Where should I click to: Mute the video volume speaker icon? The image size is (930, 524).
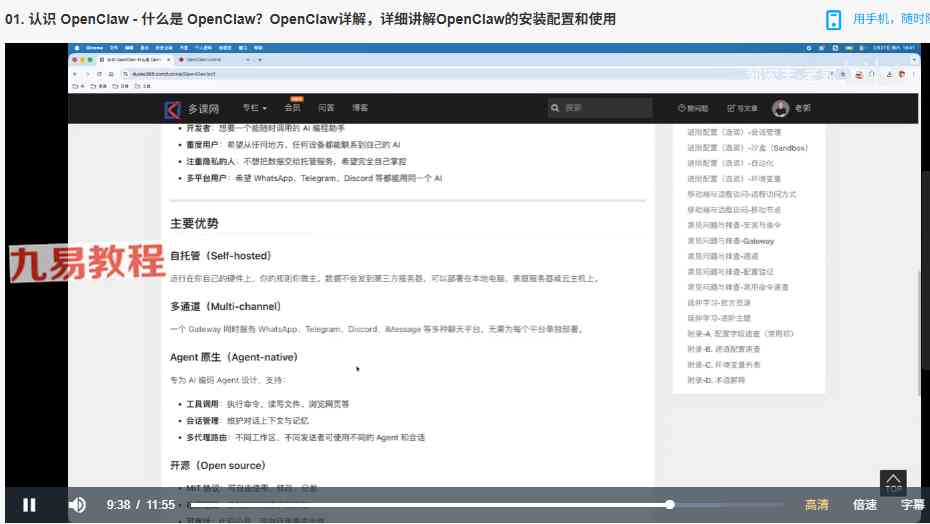point(77,505)
